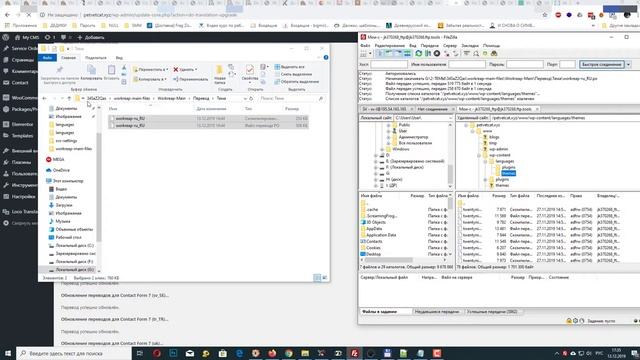Expand H: drive node in FileZilla local tree
Viewport: 640px width, 360px height.
(376, 180)
